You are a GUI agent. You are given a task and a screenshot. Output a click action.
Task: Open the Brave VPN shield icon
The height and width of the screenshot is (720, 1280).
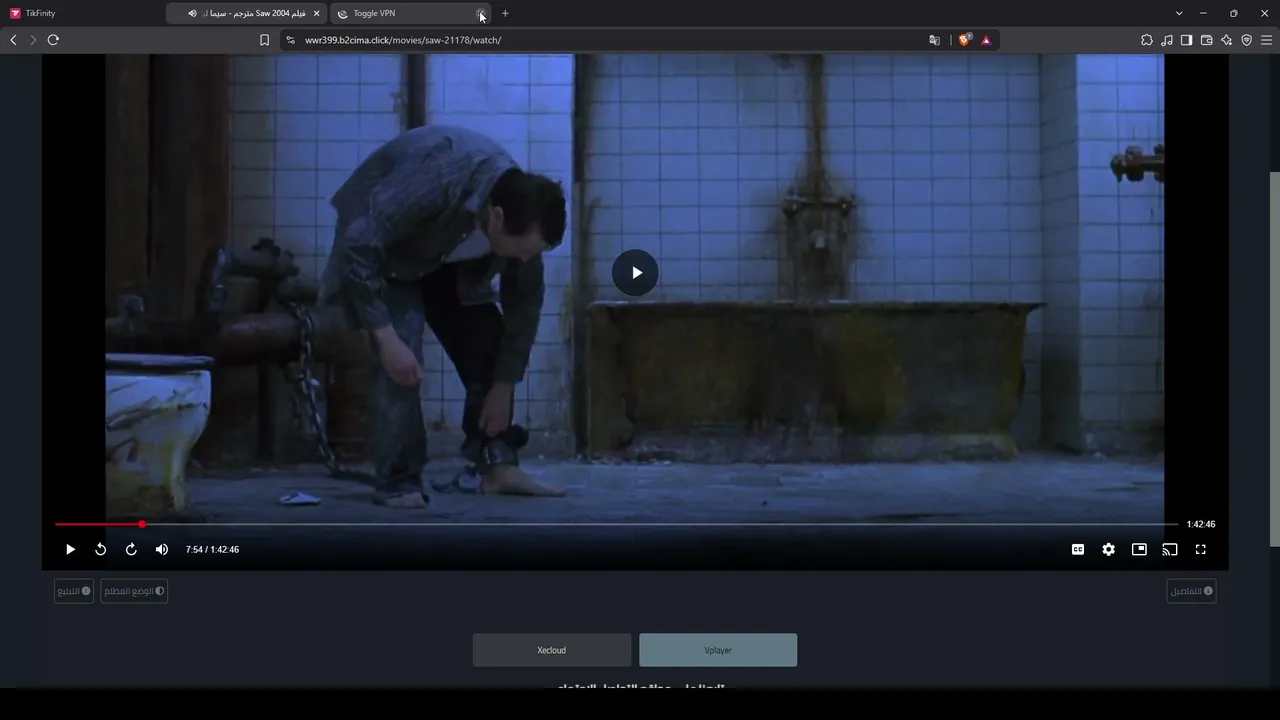coord(1246,40)
